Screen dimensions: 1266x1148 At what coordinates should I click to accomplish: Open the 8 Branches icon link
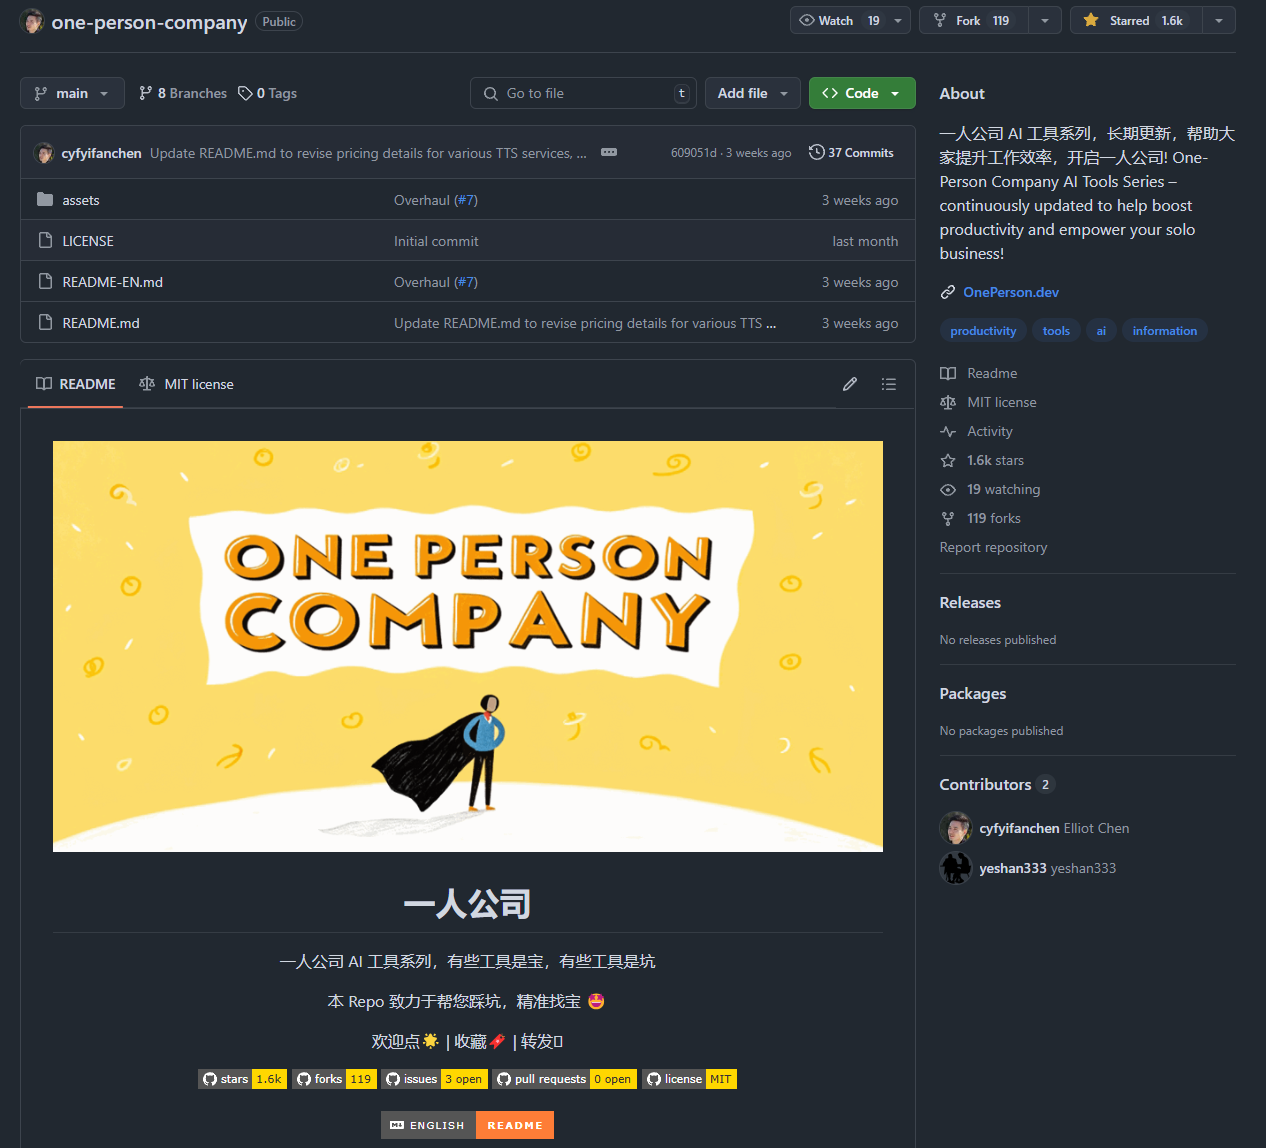(183, 93)
